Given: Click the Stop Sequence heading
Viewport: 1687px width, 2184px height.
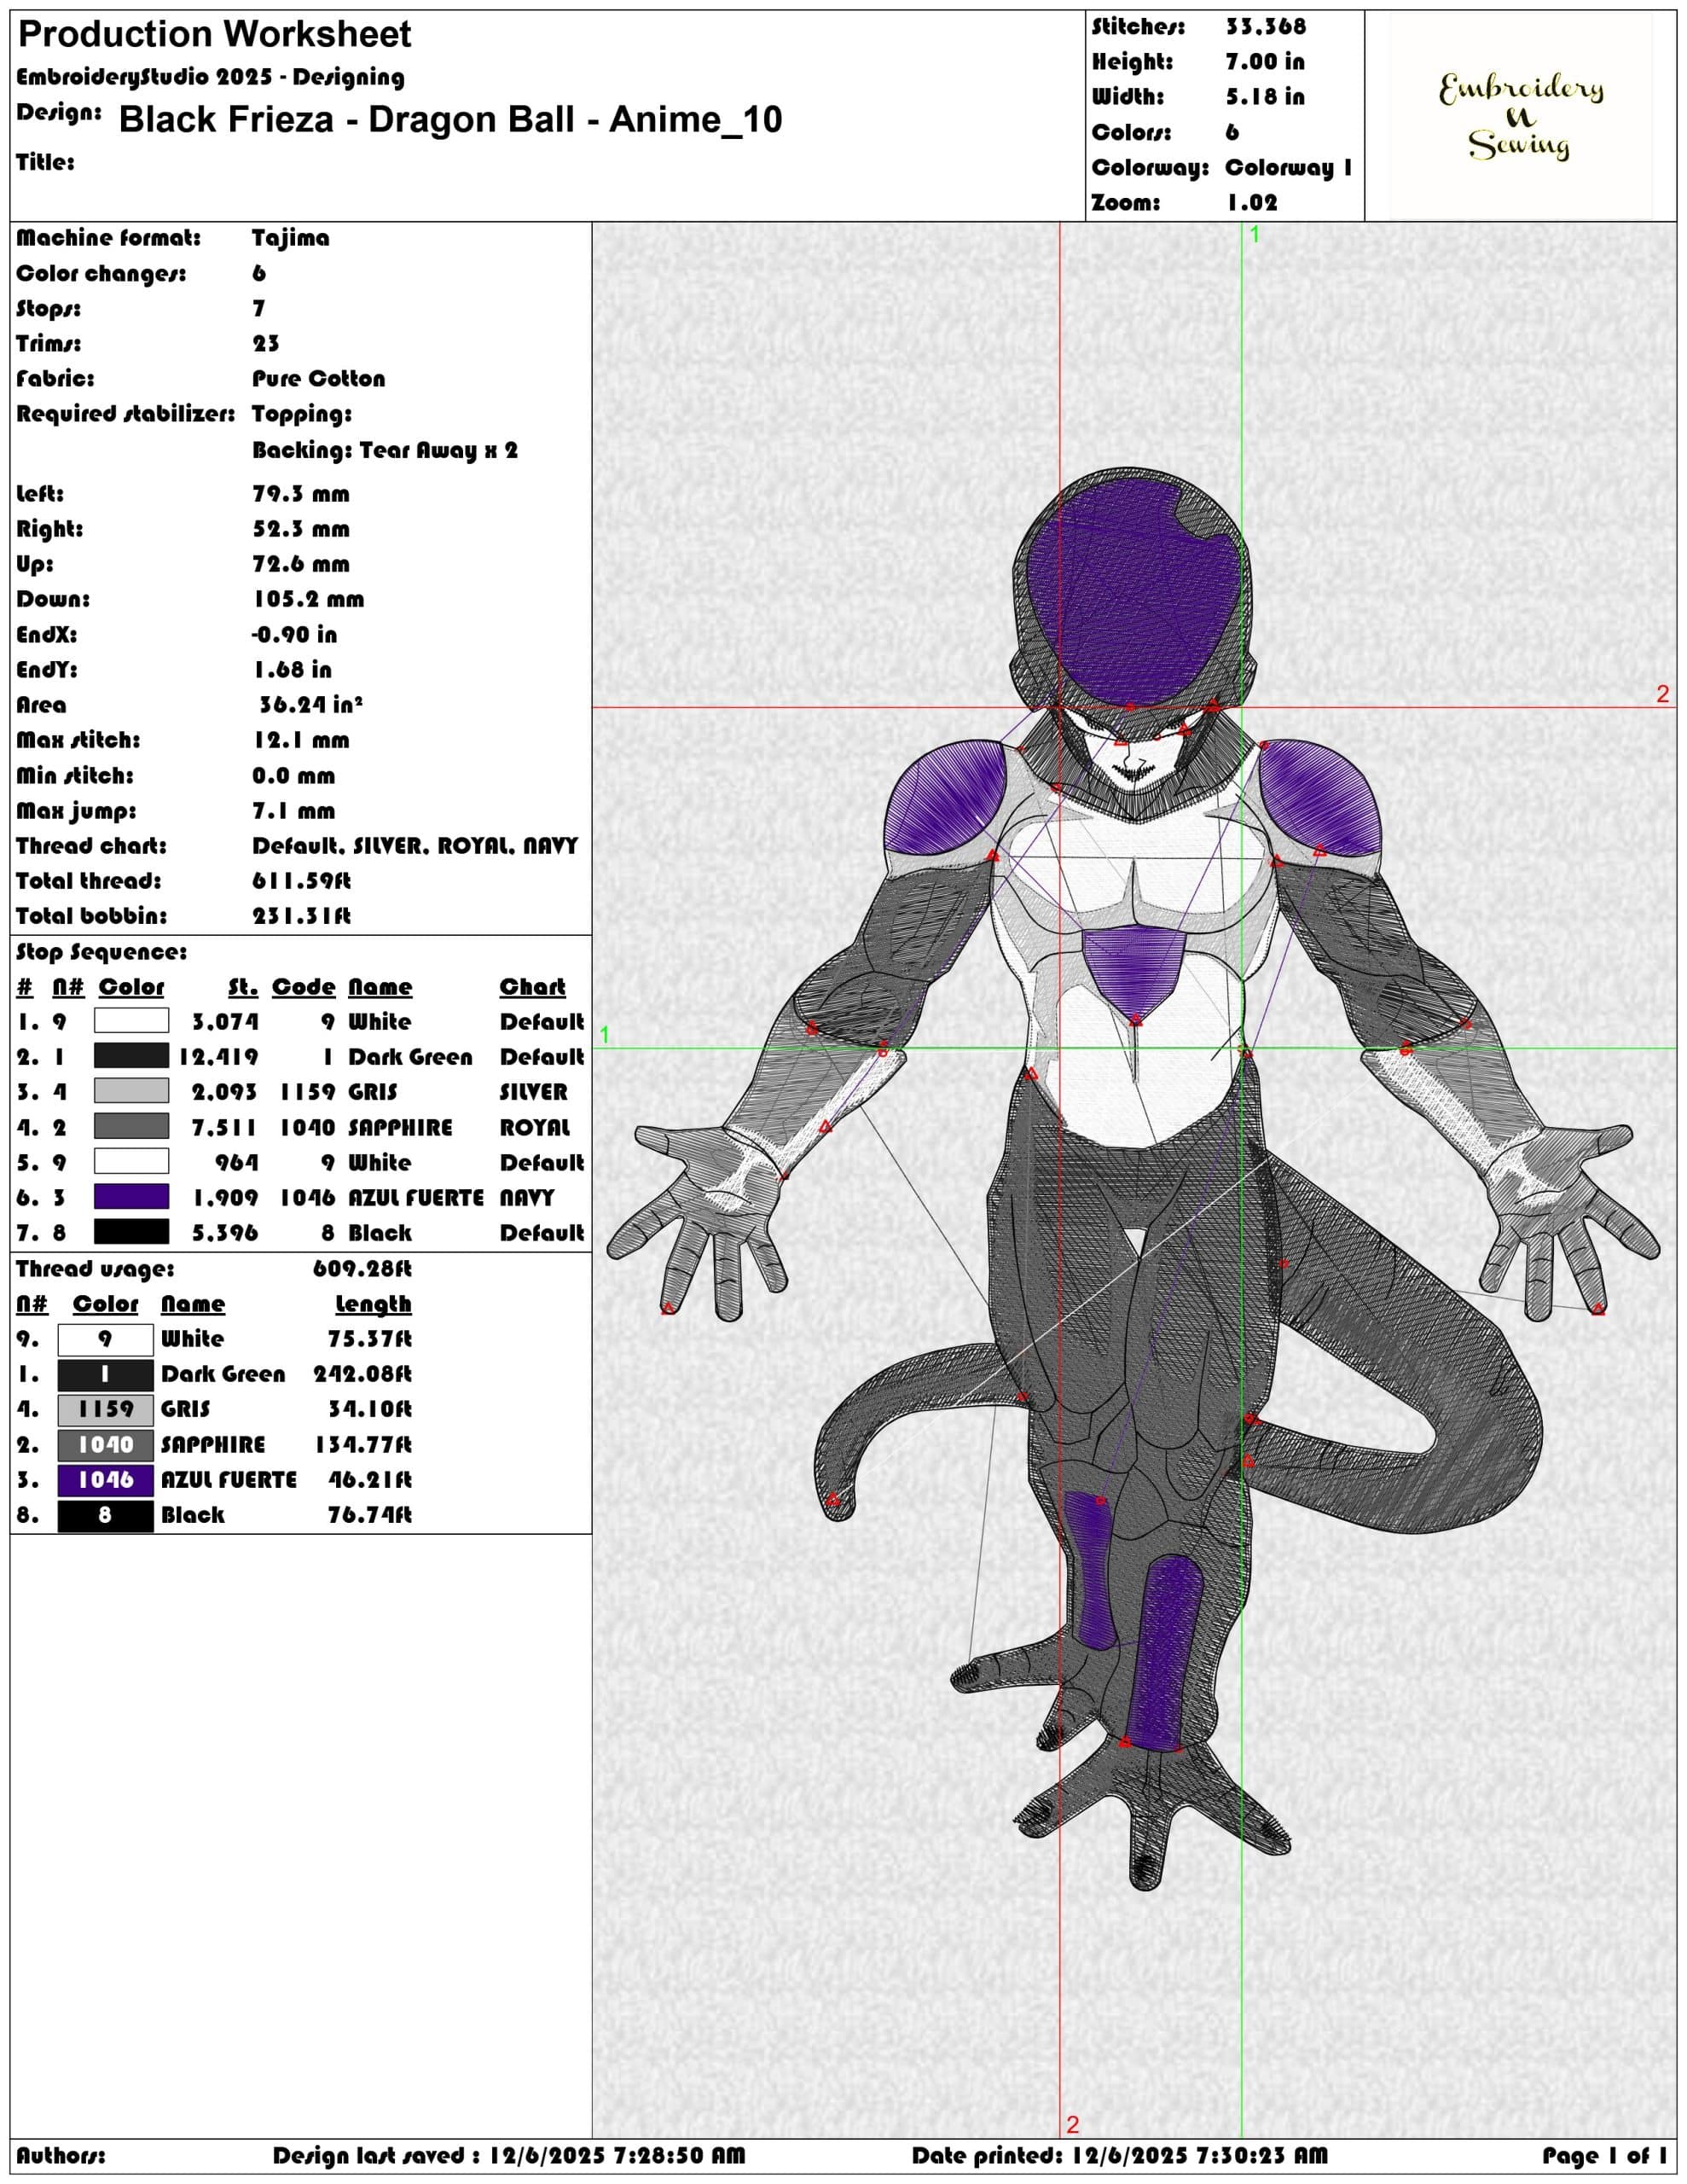Looking at the screenshot, I should tap(101, 952).
